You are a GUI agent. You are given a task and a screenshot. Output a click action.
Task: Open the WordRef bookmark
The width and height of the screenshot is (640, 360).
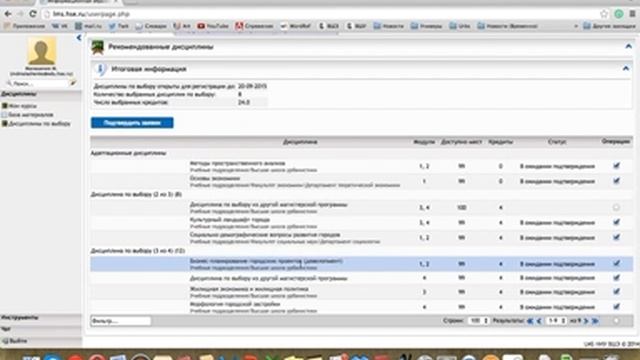(296, 26)
